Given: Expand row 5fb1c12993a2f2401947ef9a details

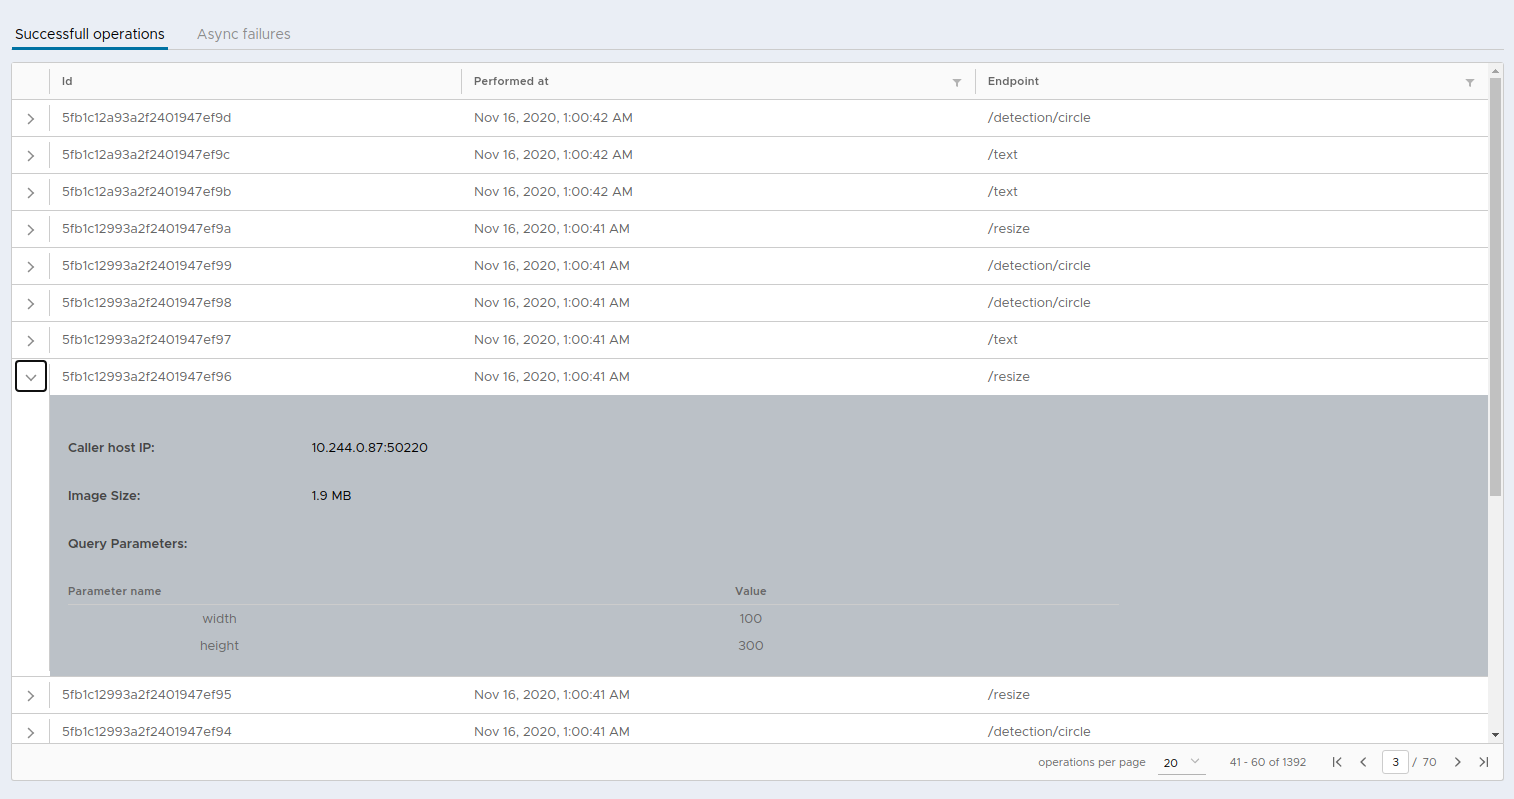Looking at the screenshot, I should click(31, 229).
